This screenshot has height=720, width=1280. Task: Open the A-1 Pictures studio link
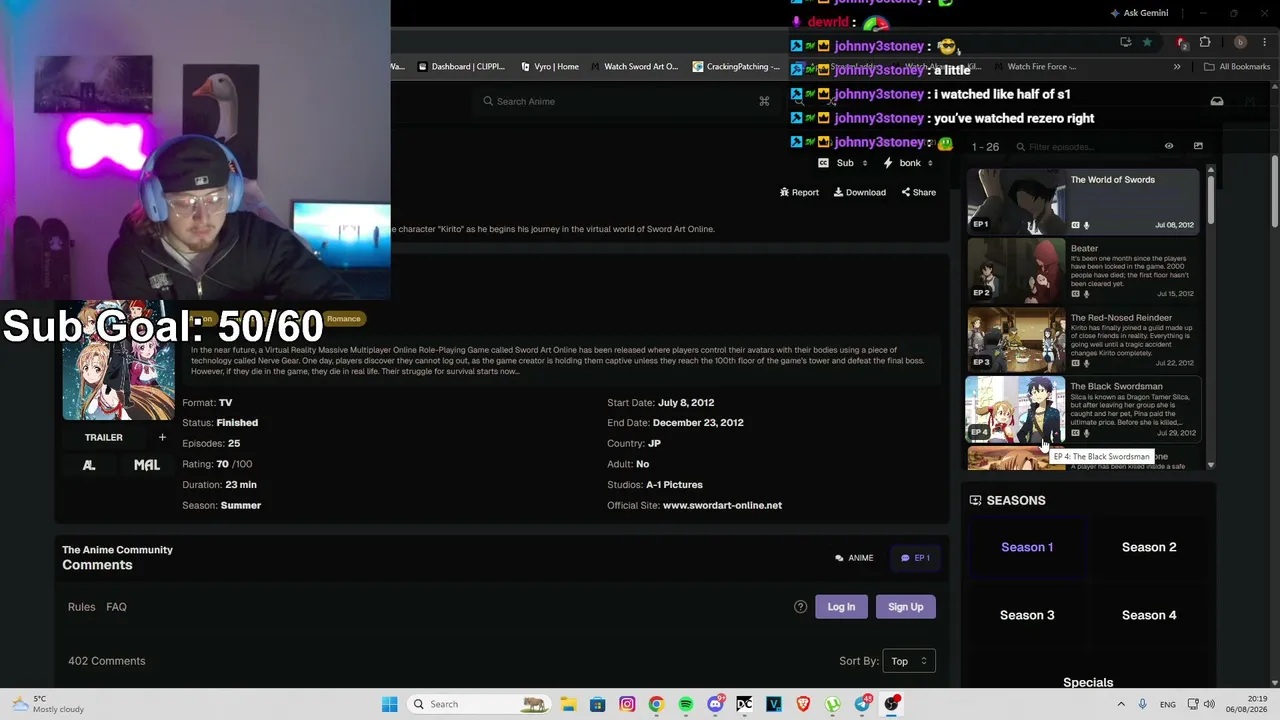coord(674,485)
